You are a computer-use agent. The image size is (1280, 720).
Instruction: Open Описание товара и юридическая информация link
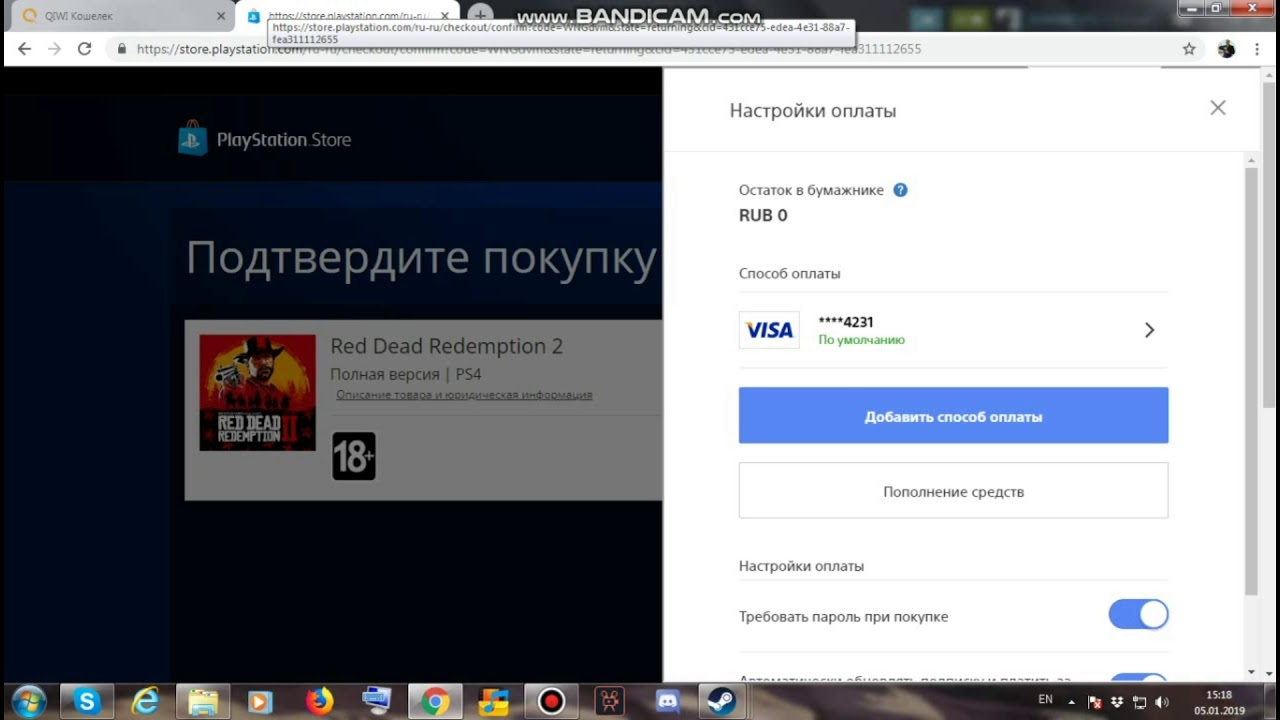point(464,395)
